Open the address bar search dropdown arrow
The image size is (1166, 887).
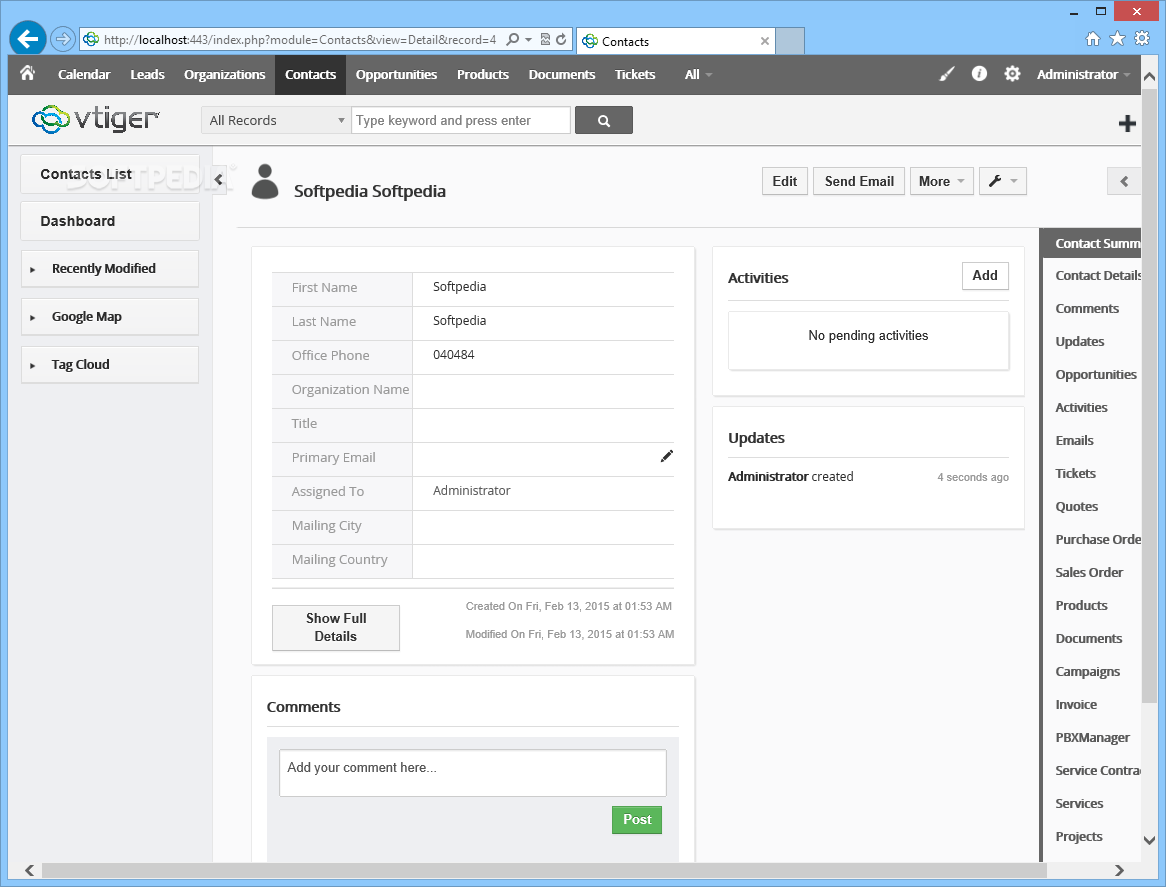[529, 39]
